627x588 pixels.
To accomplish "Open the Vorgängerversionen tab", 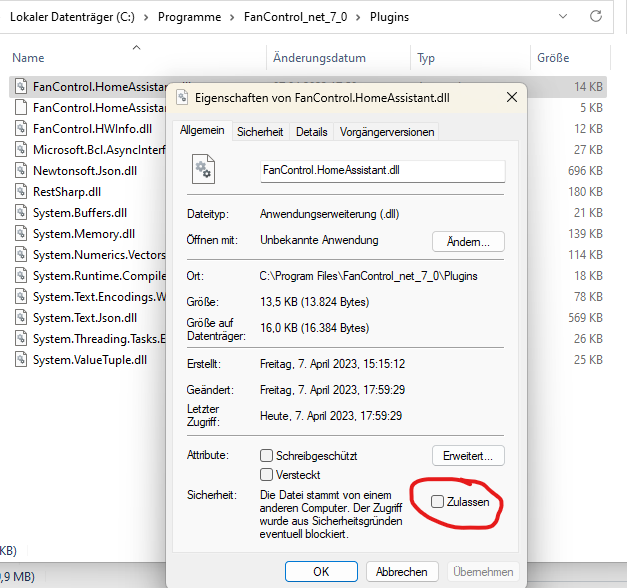I will (387, 132).
